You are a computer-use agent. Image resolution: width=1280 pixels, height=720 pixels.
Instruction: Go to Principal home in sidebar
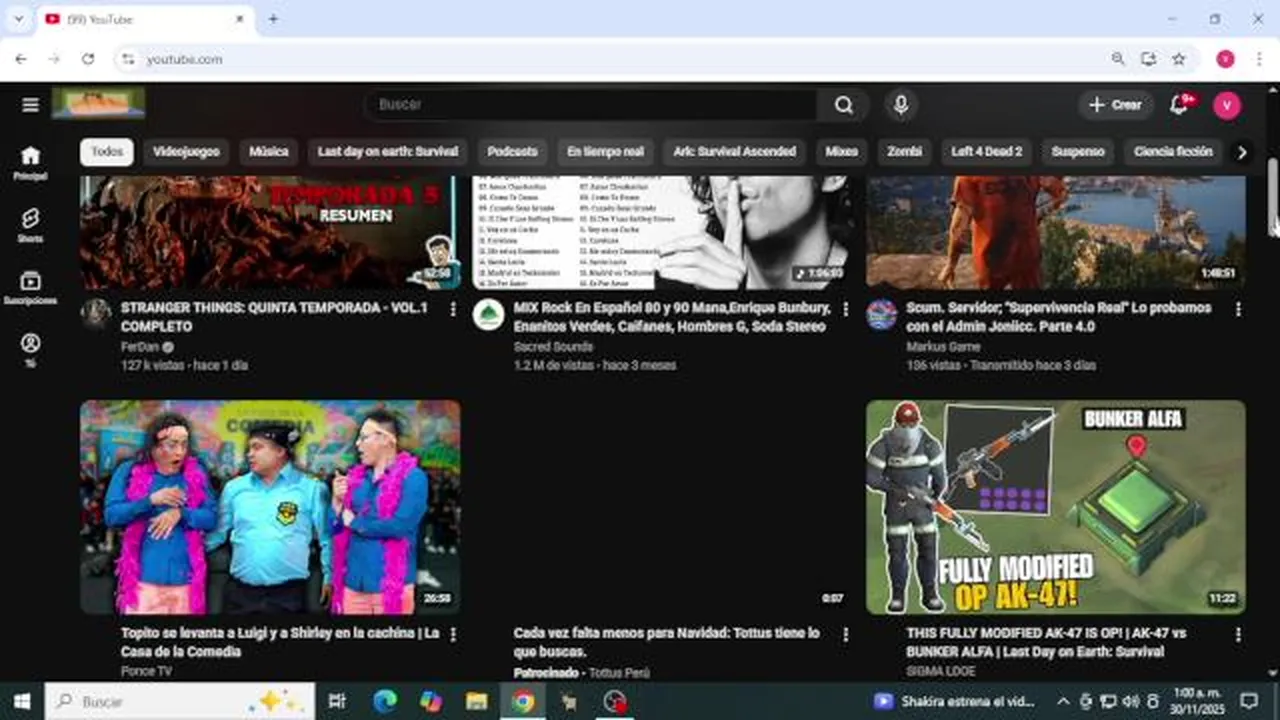click(x=30, y=164)
